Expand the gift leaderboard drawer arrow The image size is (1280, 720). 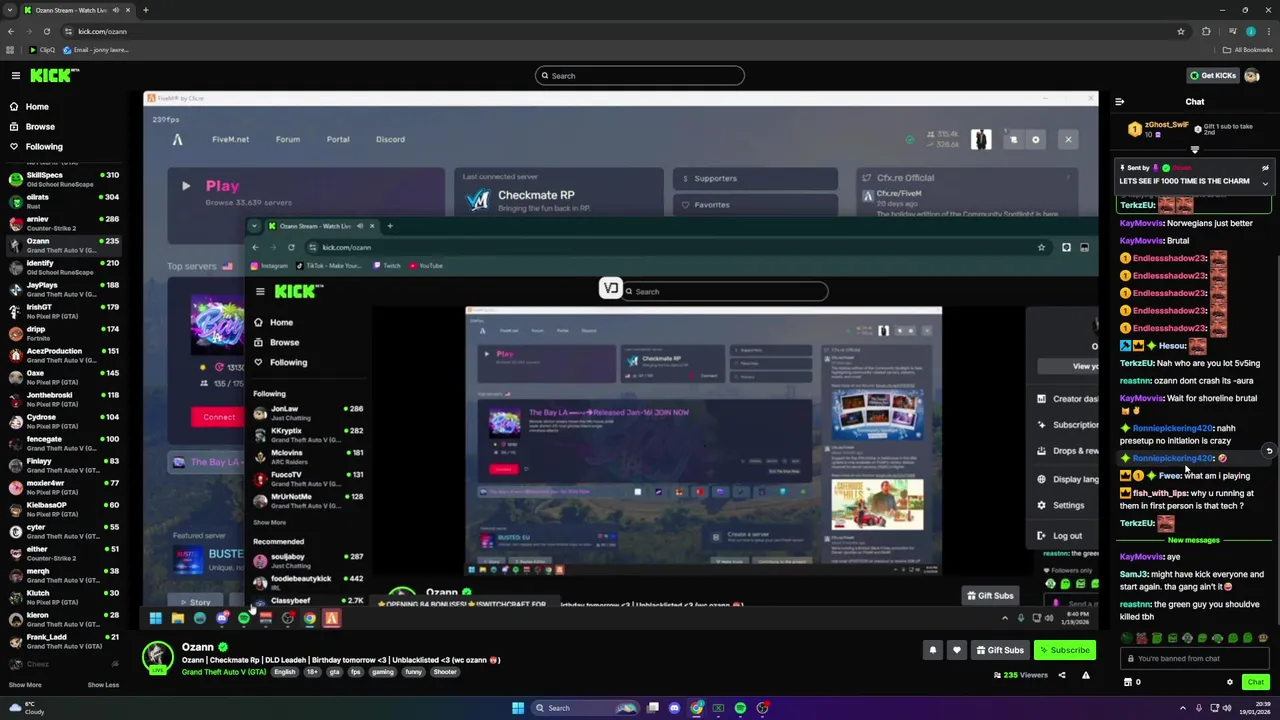pos(1194,150)
